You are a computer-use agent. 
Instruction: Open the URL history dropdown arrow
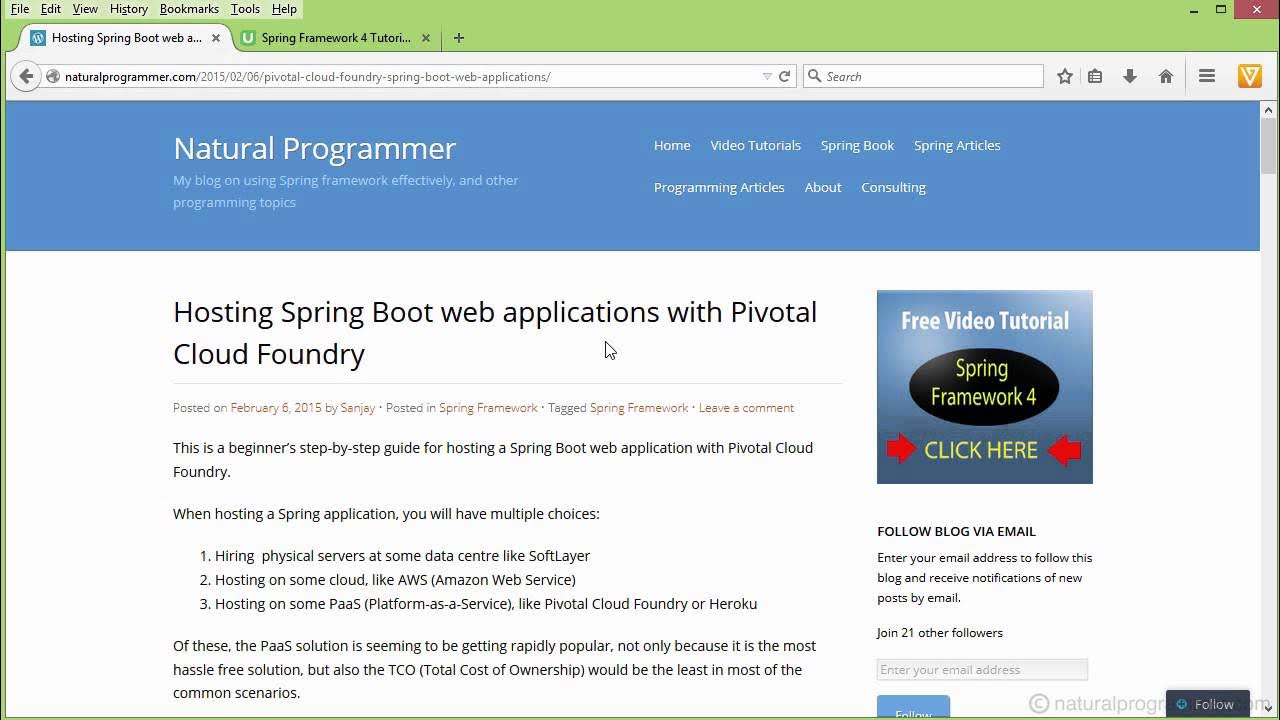(767, 76)
